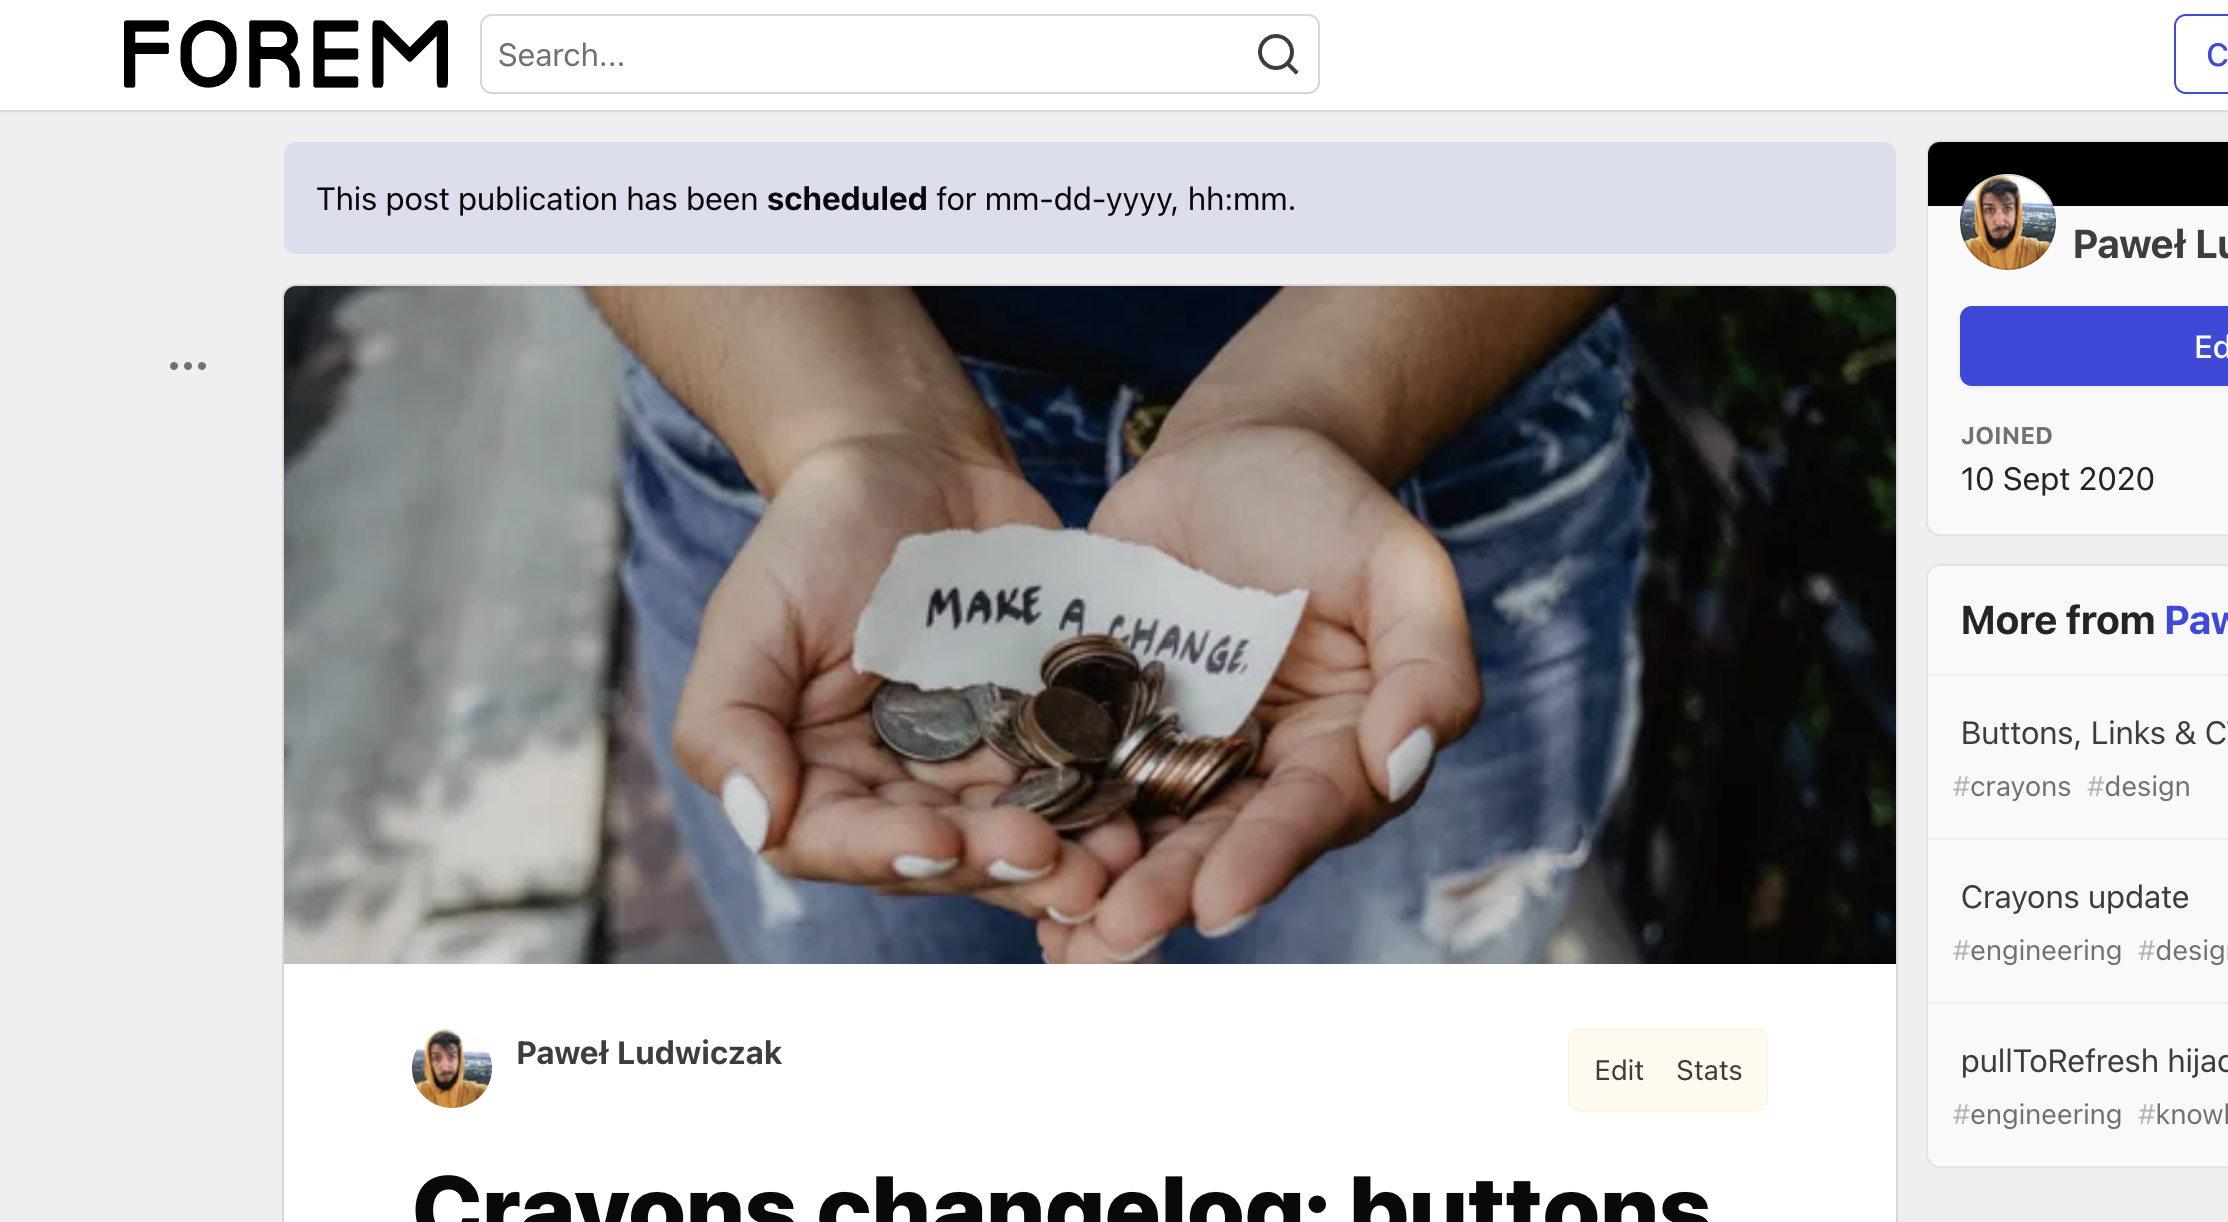The height and width of the screenshot is (1222, 2228).
Task: Open the article cover image
Action: 1089,625
